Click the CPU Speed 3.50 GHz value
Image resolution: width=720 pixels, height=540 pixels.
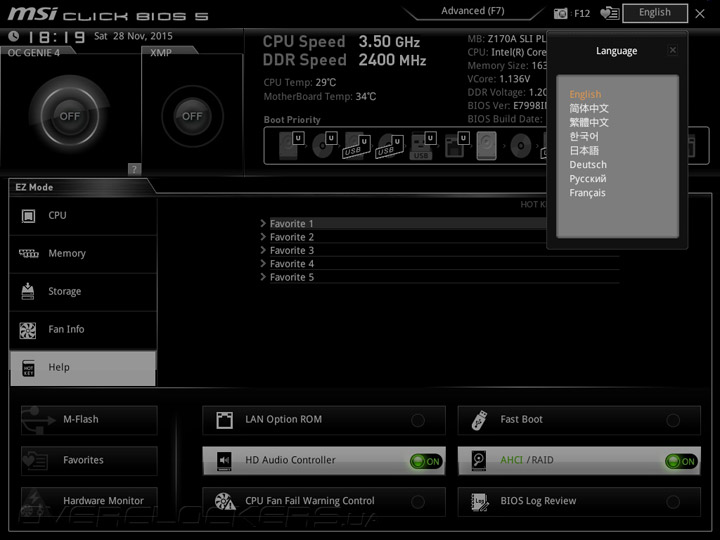click(x=389, y=41)
